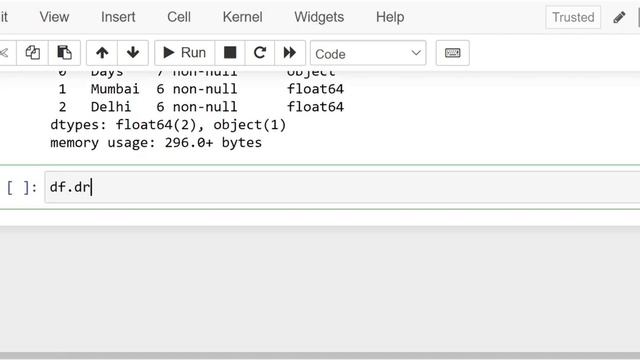Screen dimensions: 640x360
Task: Open the command palette keyboard icon
Action: 452,53
